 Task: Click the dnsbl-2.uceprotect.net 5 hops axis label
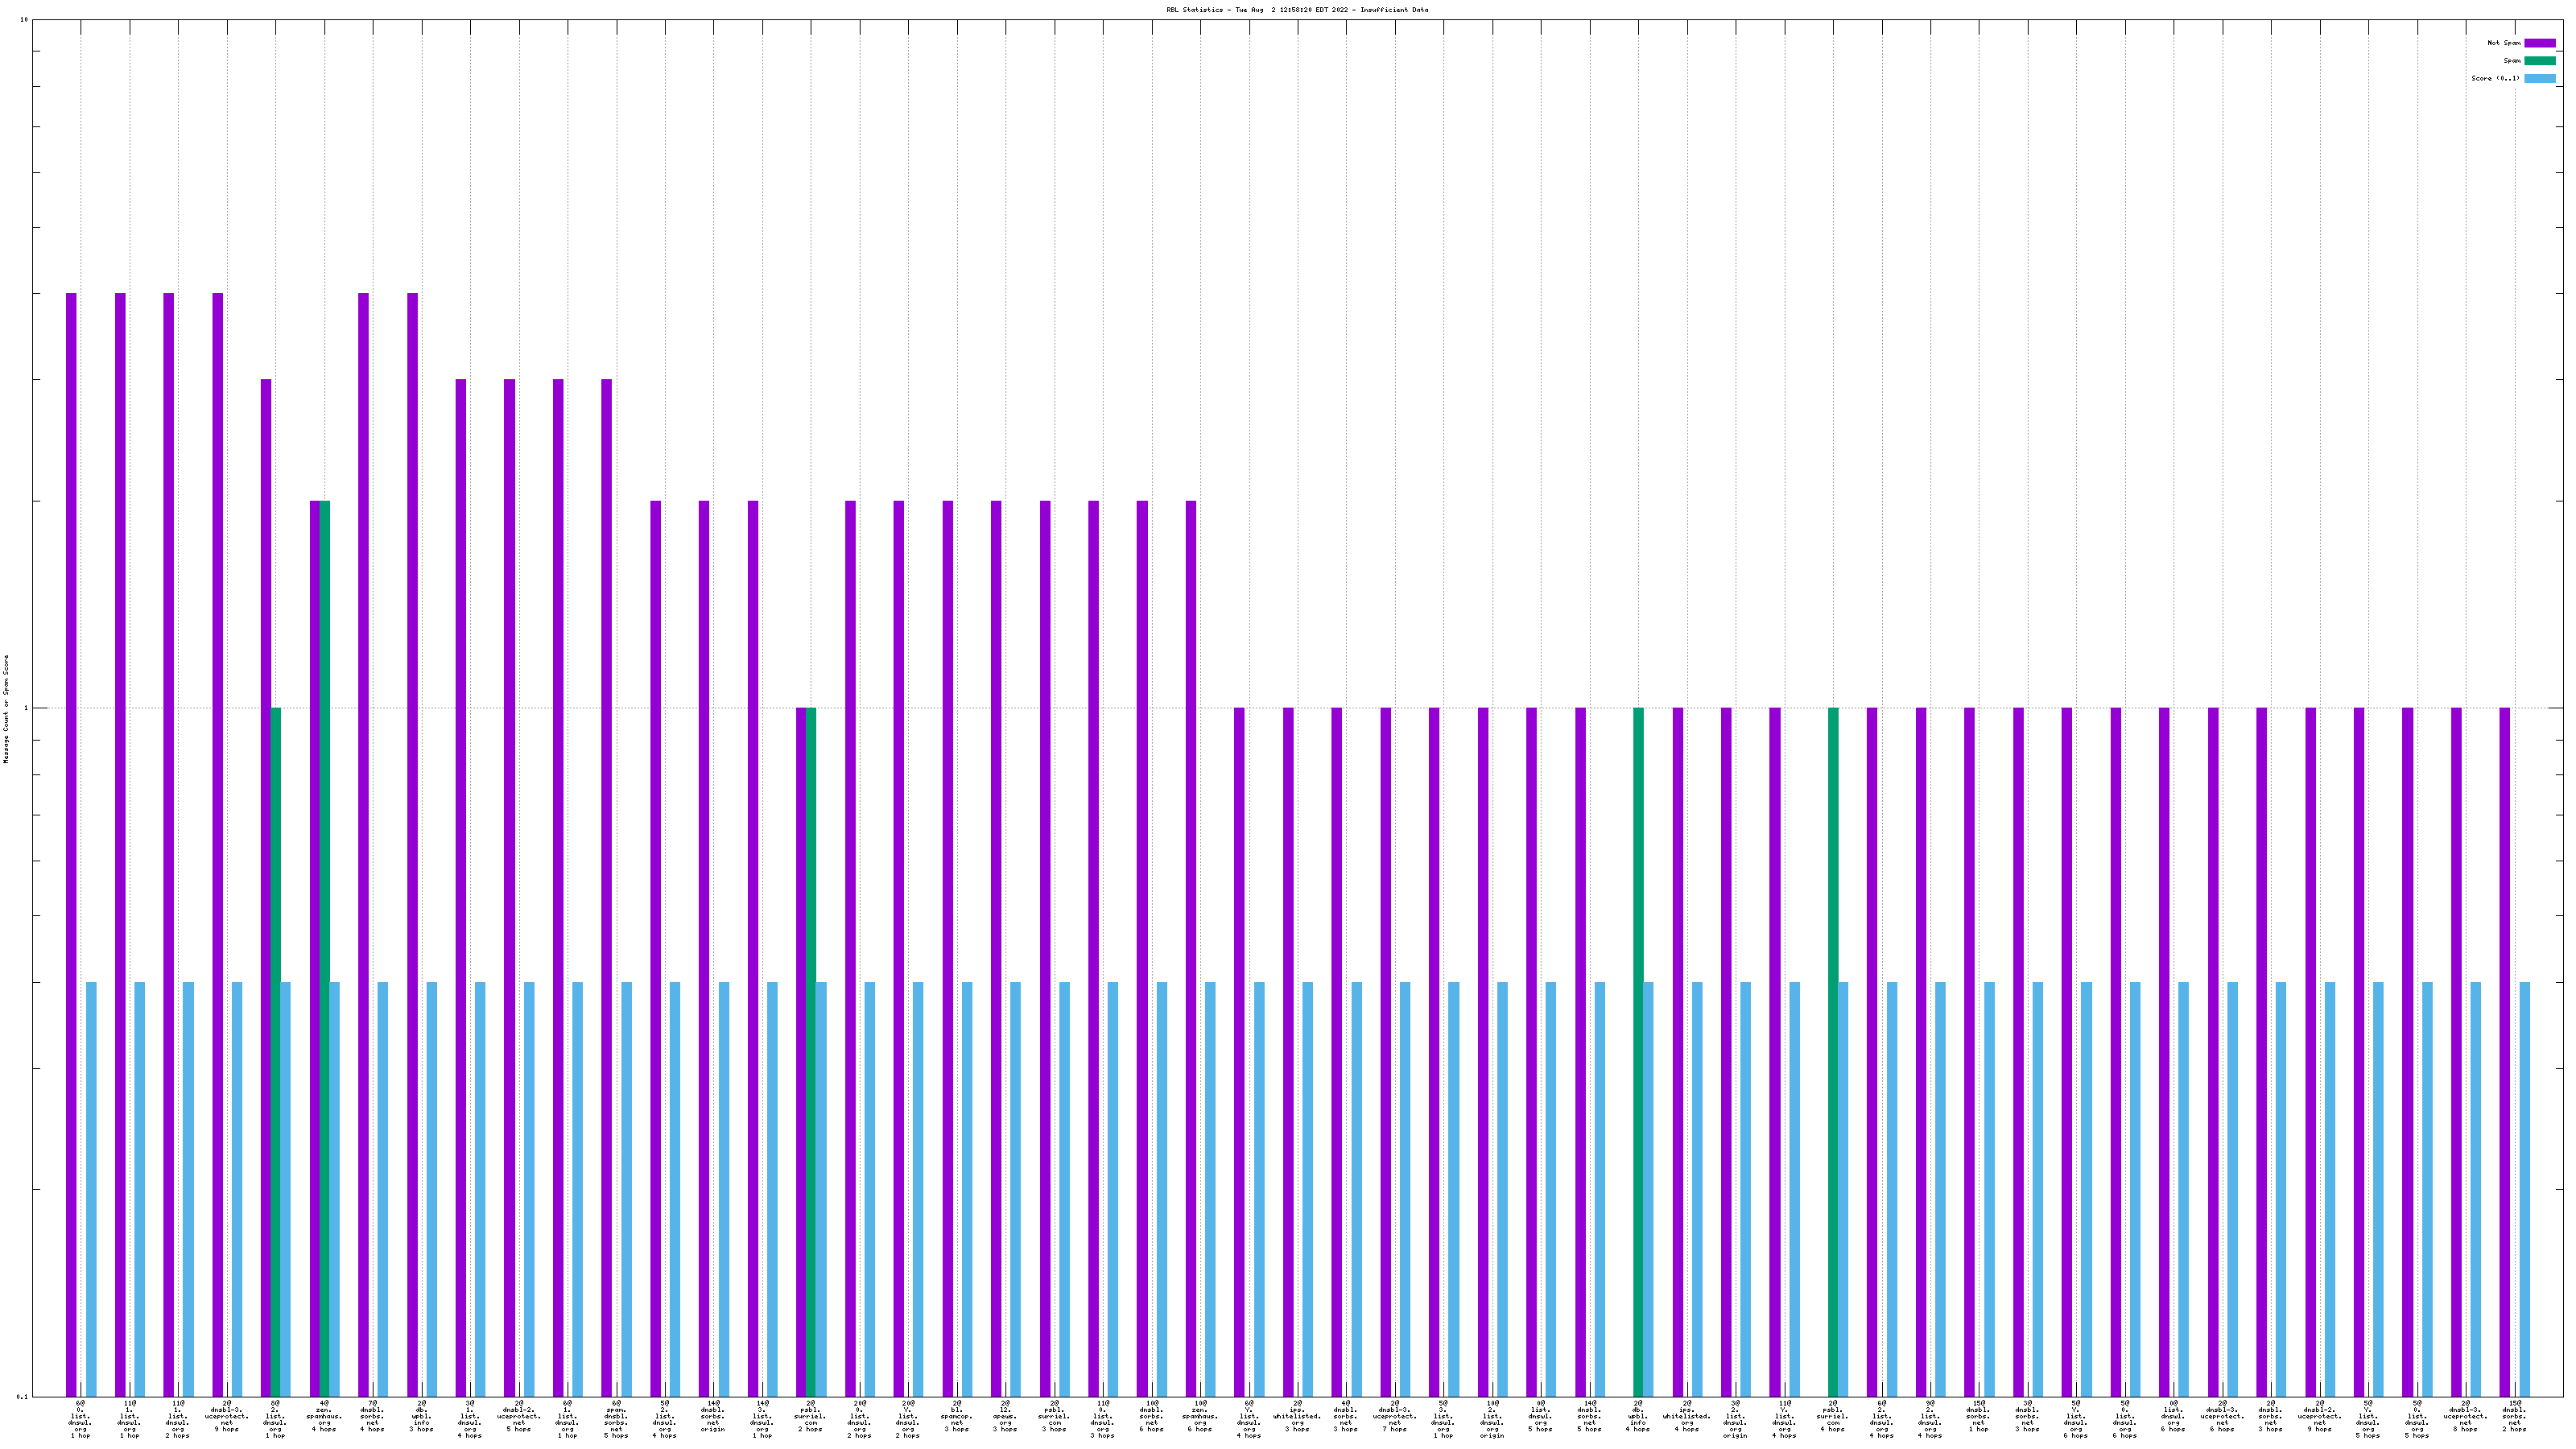point(519,1418)
